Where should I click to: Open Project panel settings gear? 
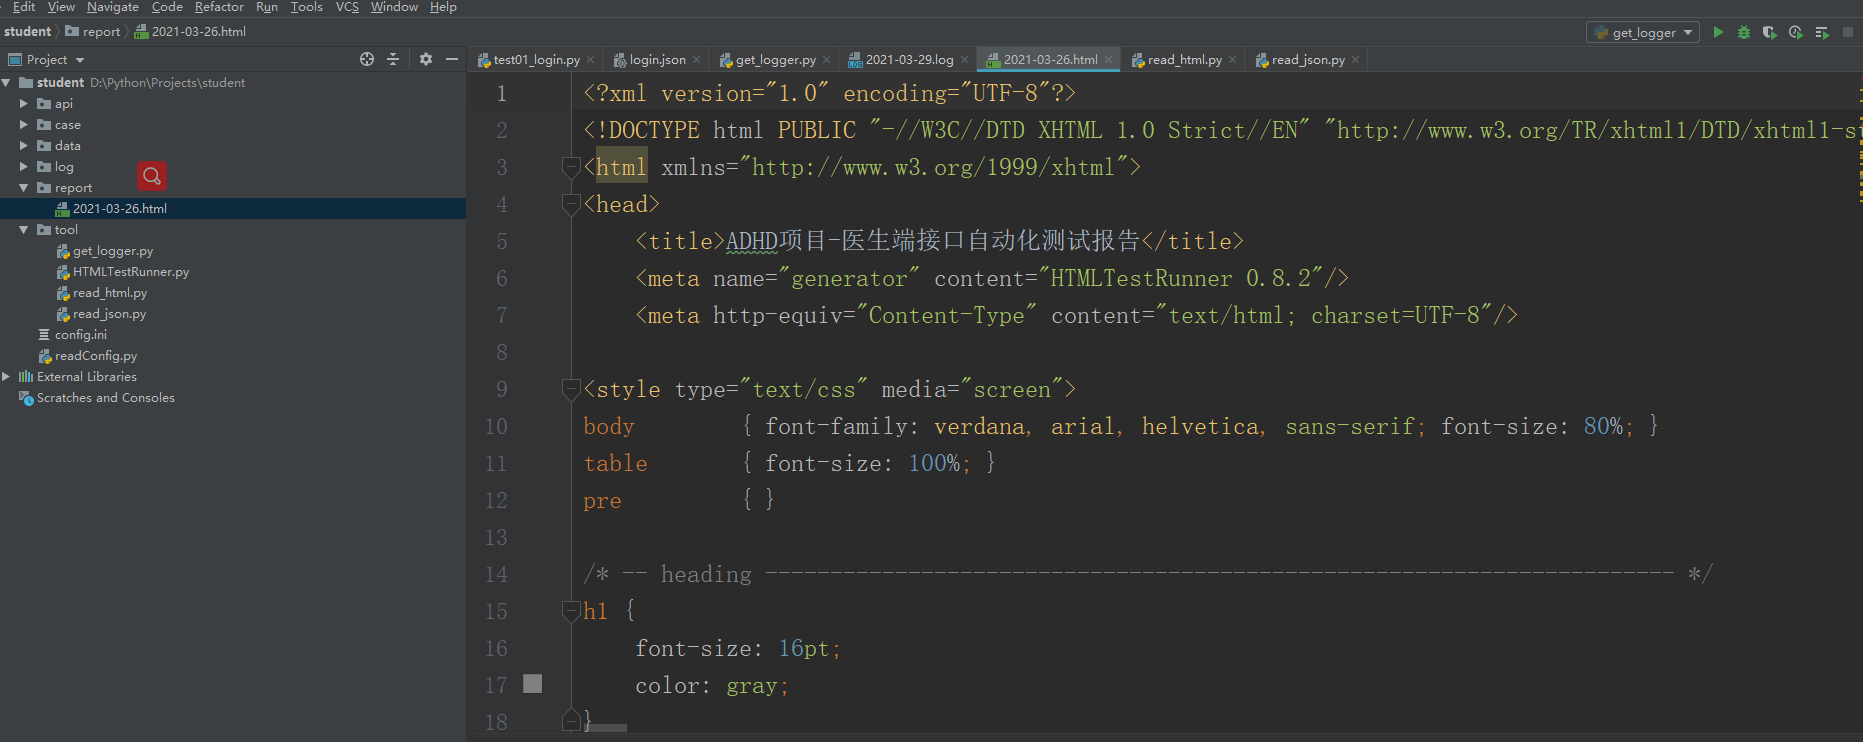[x=426, y=59]
